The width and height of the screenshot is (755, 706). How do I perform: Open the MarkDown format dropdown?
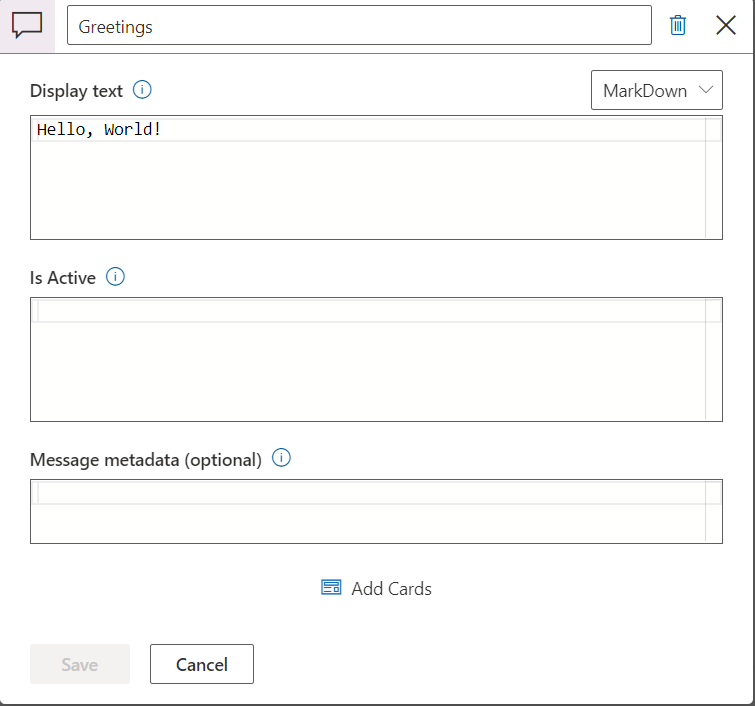[x=657, y=90]
